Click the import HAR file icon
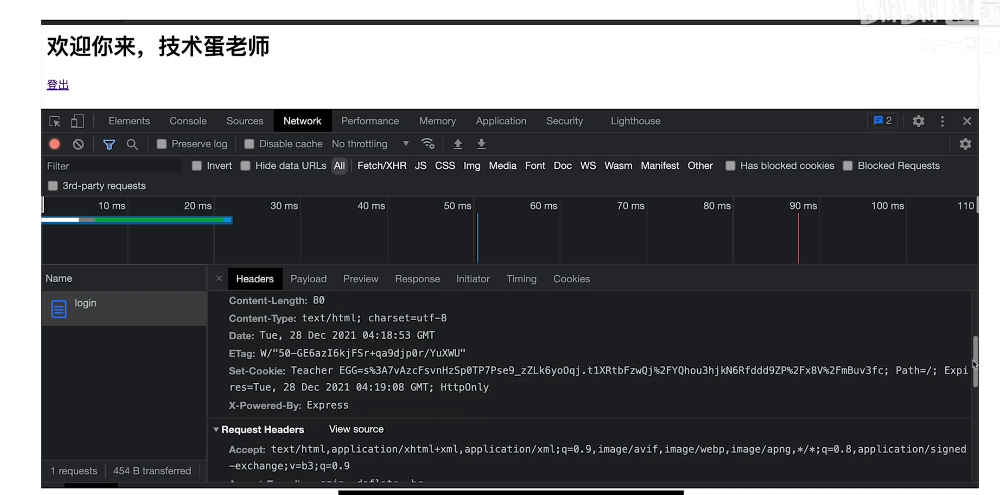The width and height of the screenshot is (1000, 495). point(458,144)
